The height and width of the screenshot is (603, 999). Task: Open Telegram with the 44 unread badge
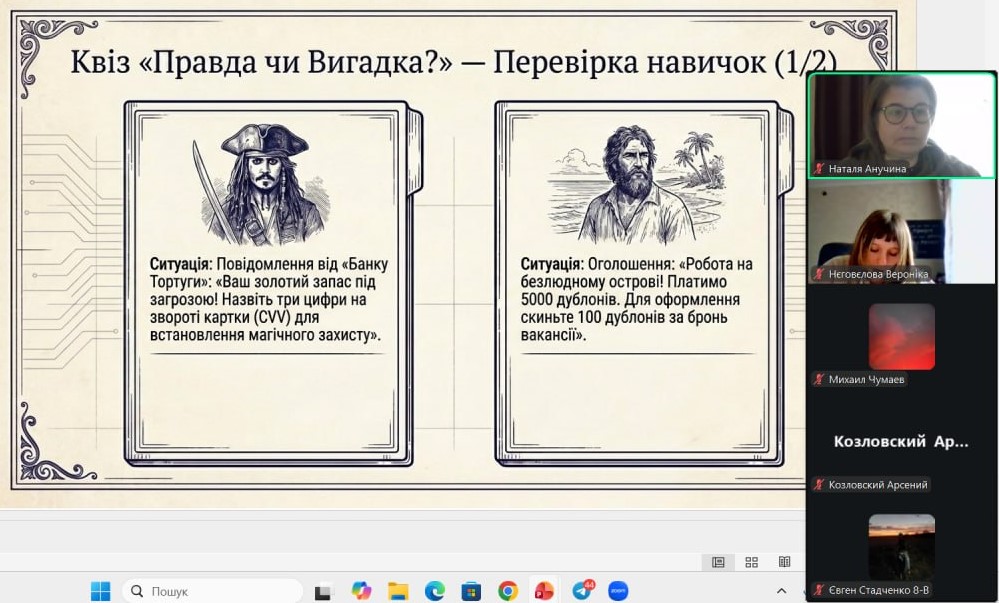tap(581, 591)
